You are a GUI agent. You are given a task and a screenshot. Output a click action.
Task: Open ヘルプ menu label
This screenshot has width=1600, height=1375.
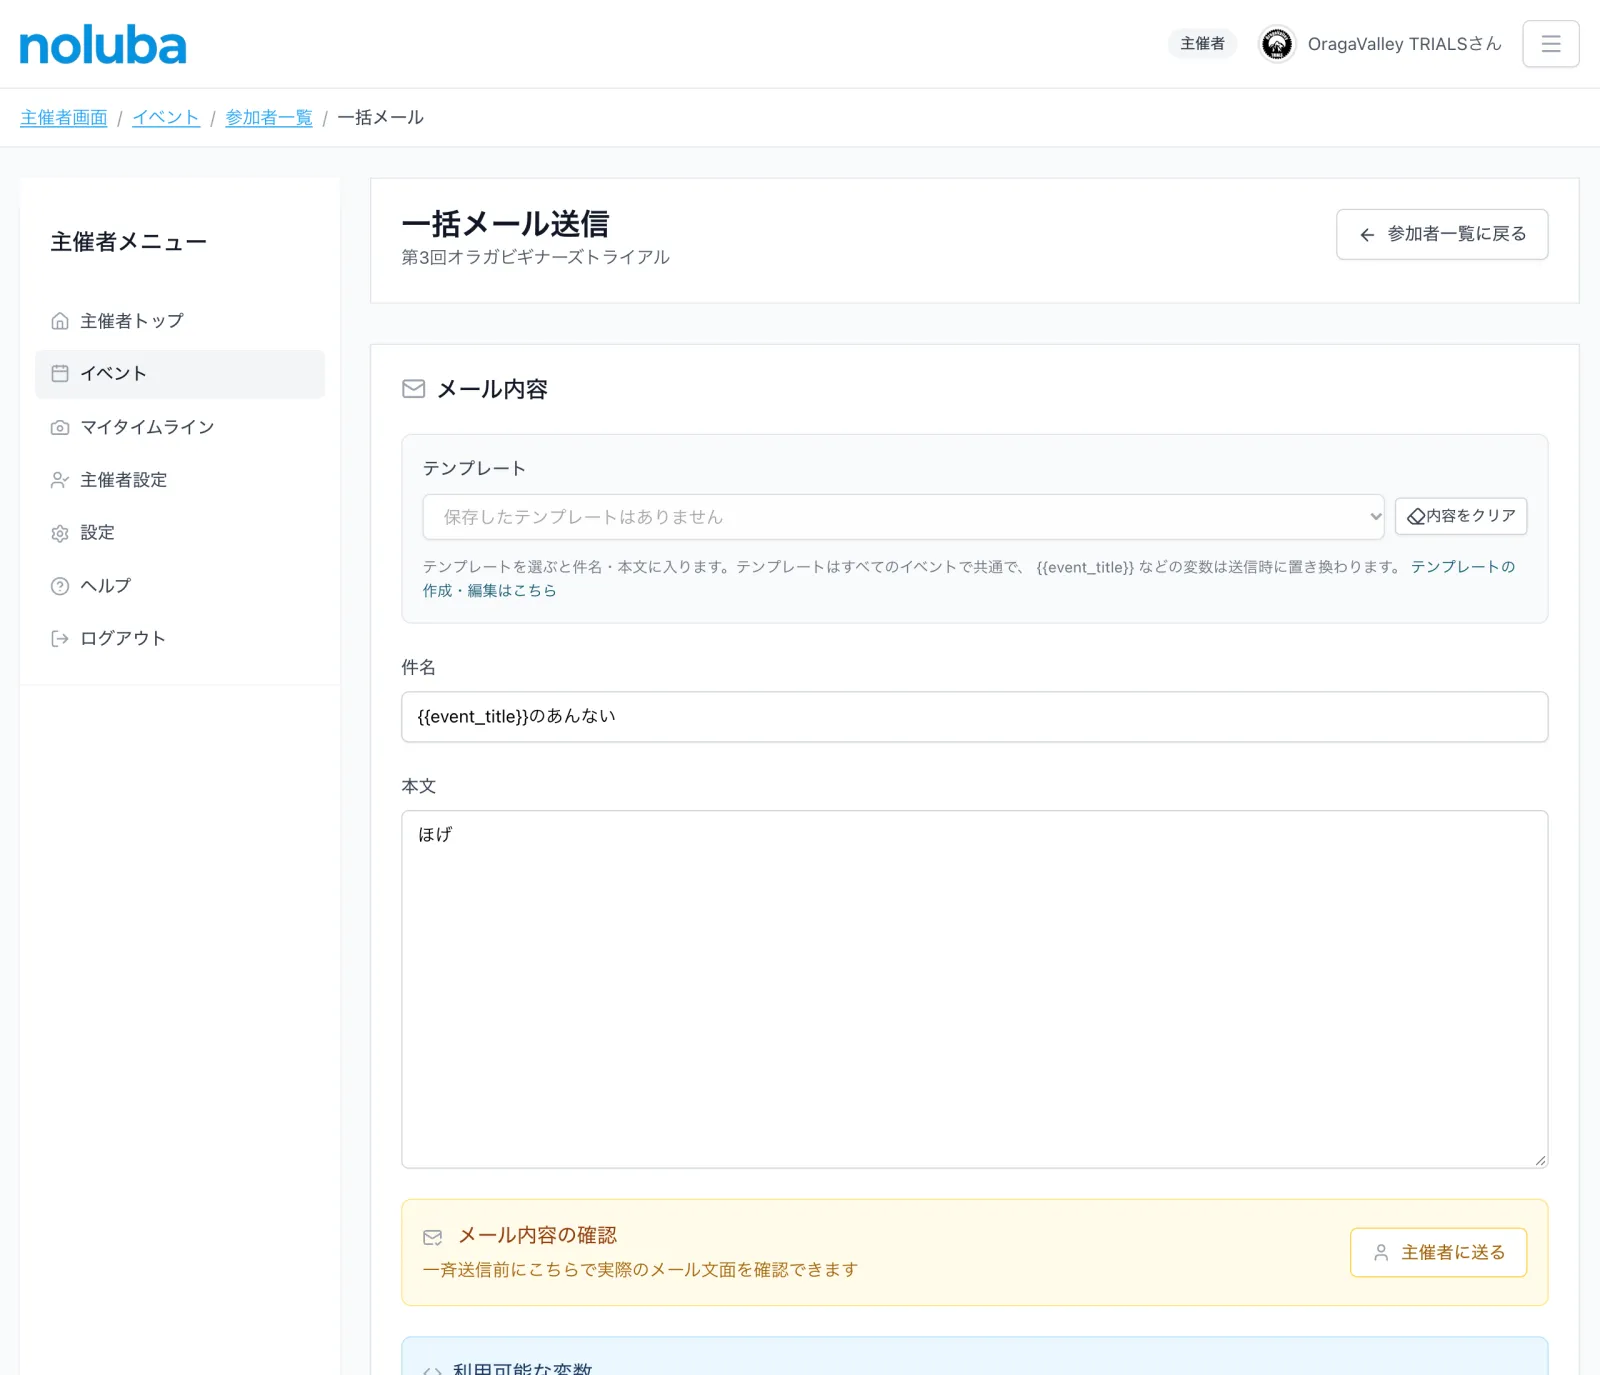coord(105,586)
